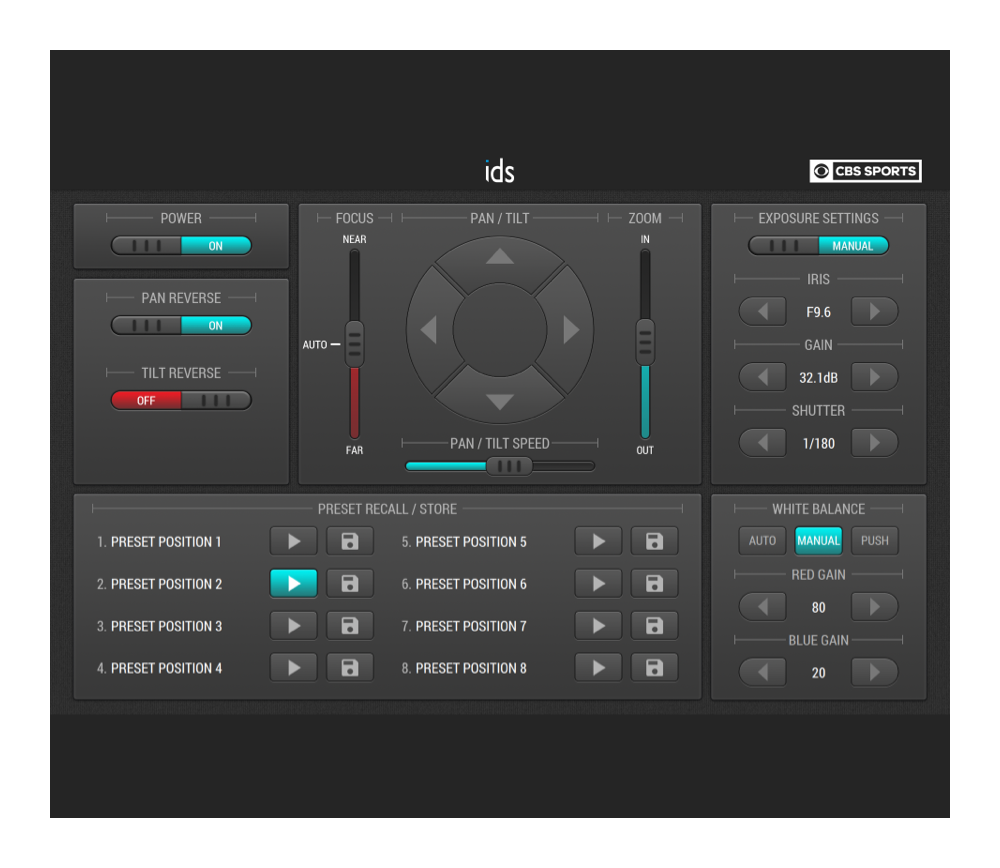The image size is (1000, 868).
Task: Increase the Iris value
Action: [x=874, y=311]
